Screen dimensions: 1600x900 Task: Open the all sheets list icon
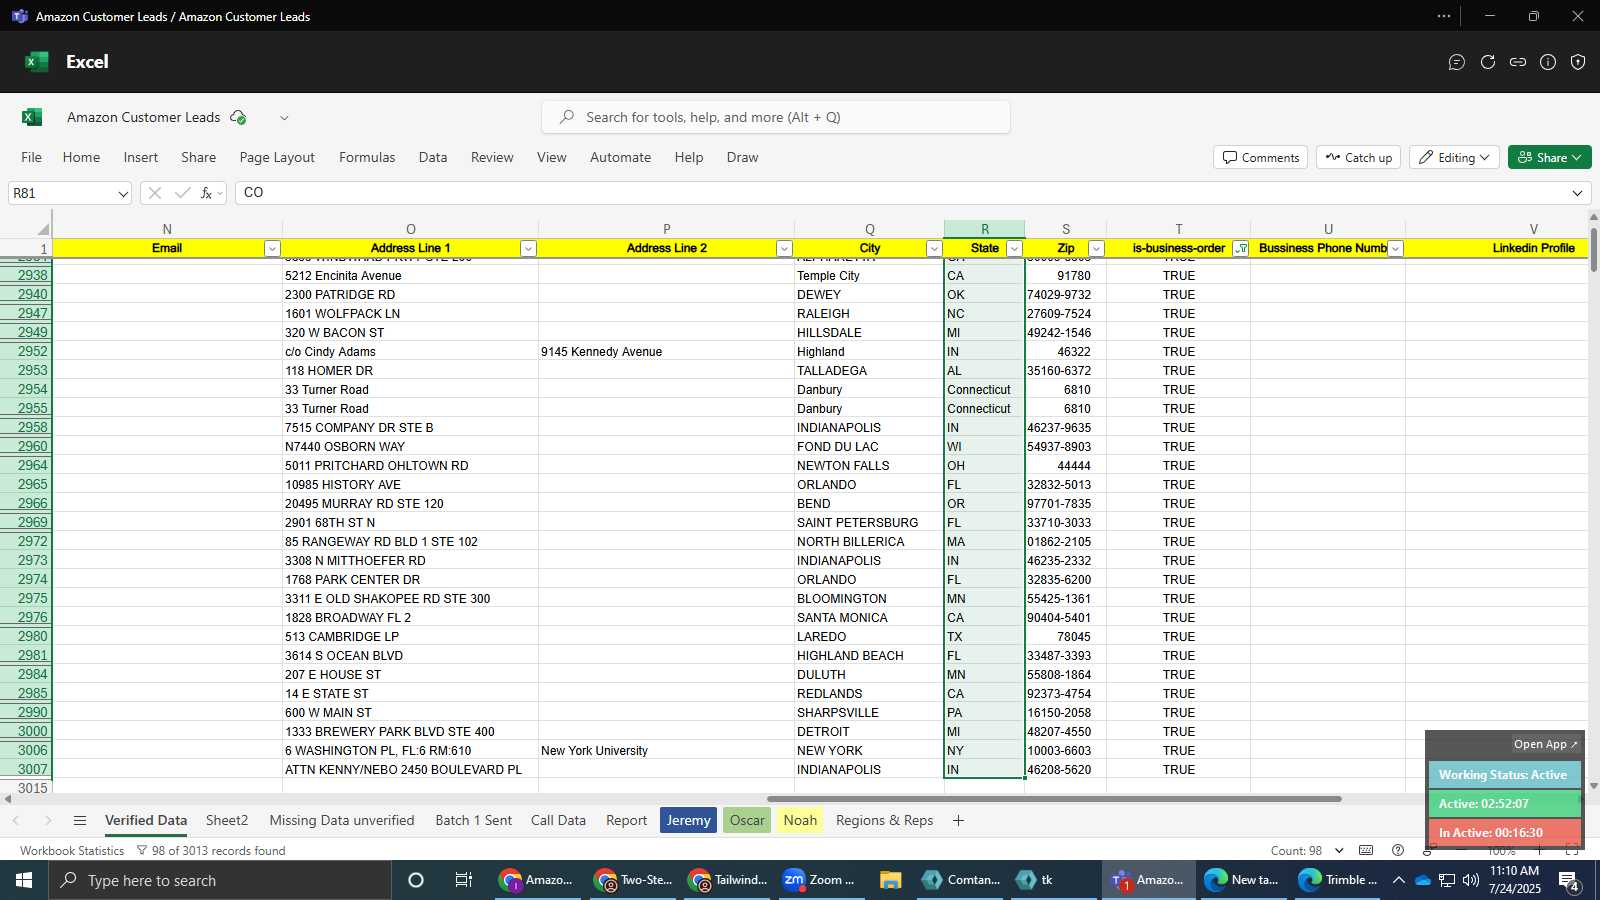coord(80,820)
